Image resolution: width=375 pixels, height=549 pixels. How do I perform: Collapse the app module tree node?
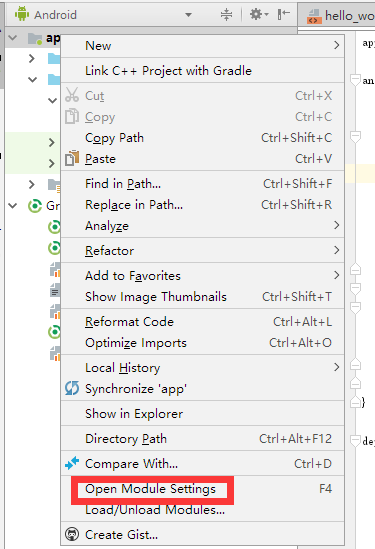(13, 37)
